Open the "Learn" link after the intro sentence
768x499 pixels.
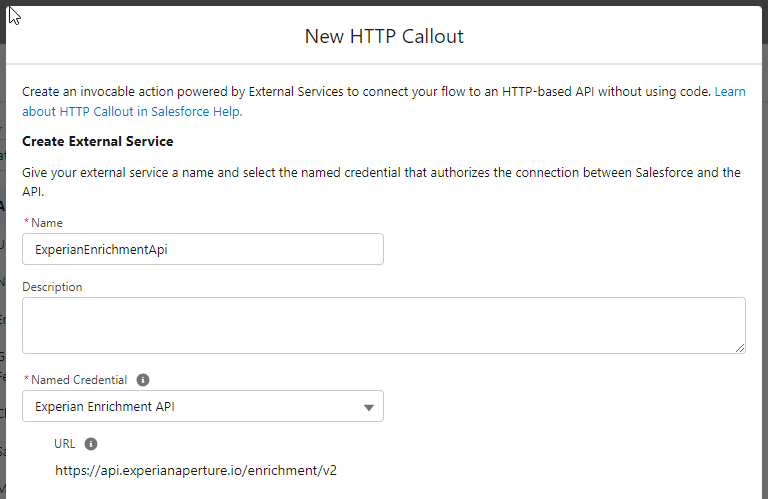[x=730, y=92]
